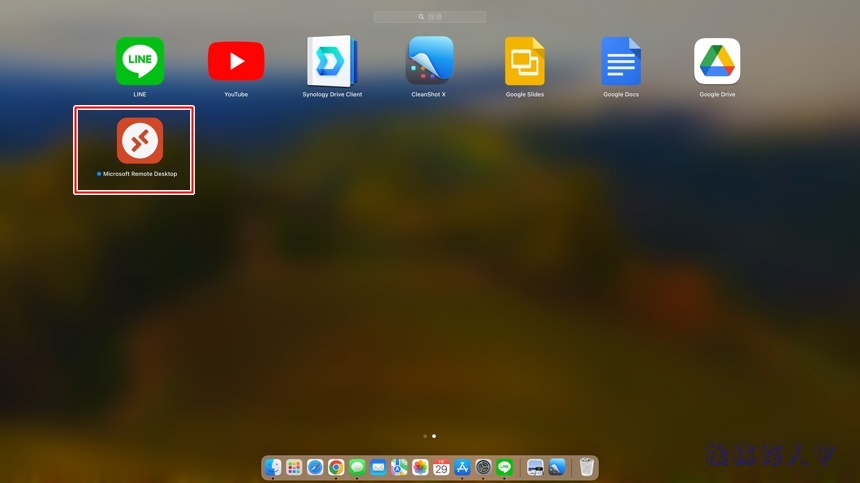Click the CleanShot X icon in the Dock
Image resolution: width=860 pixels, height=483 pixels.
pos(557,467)
